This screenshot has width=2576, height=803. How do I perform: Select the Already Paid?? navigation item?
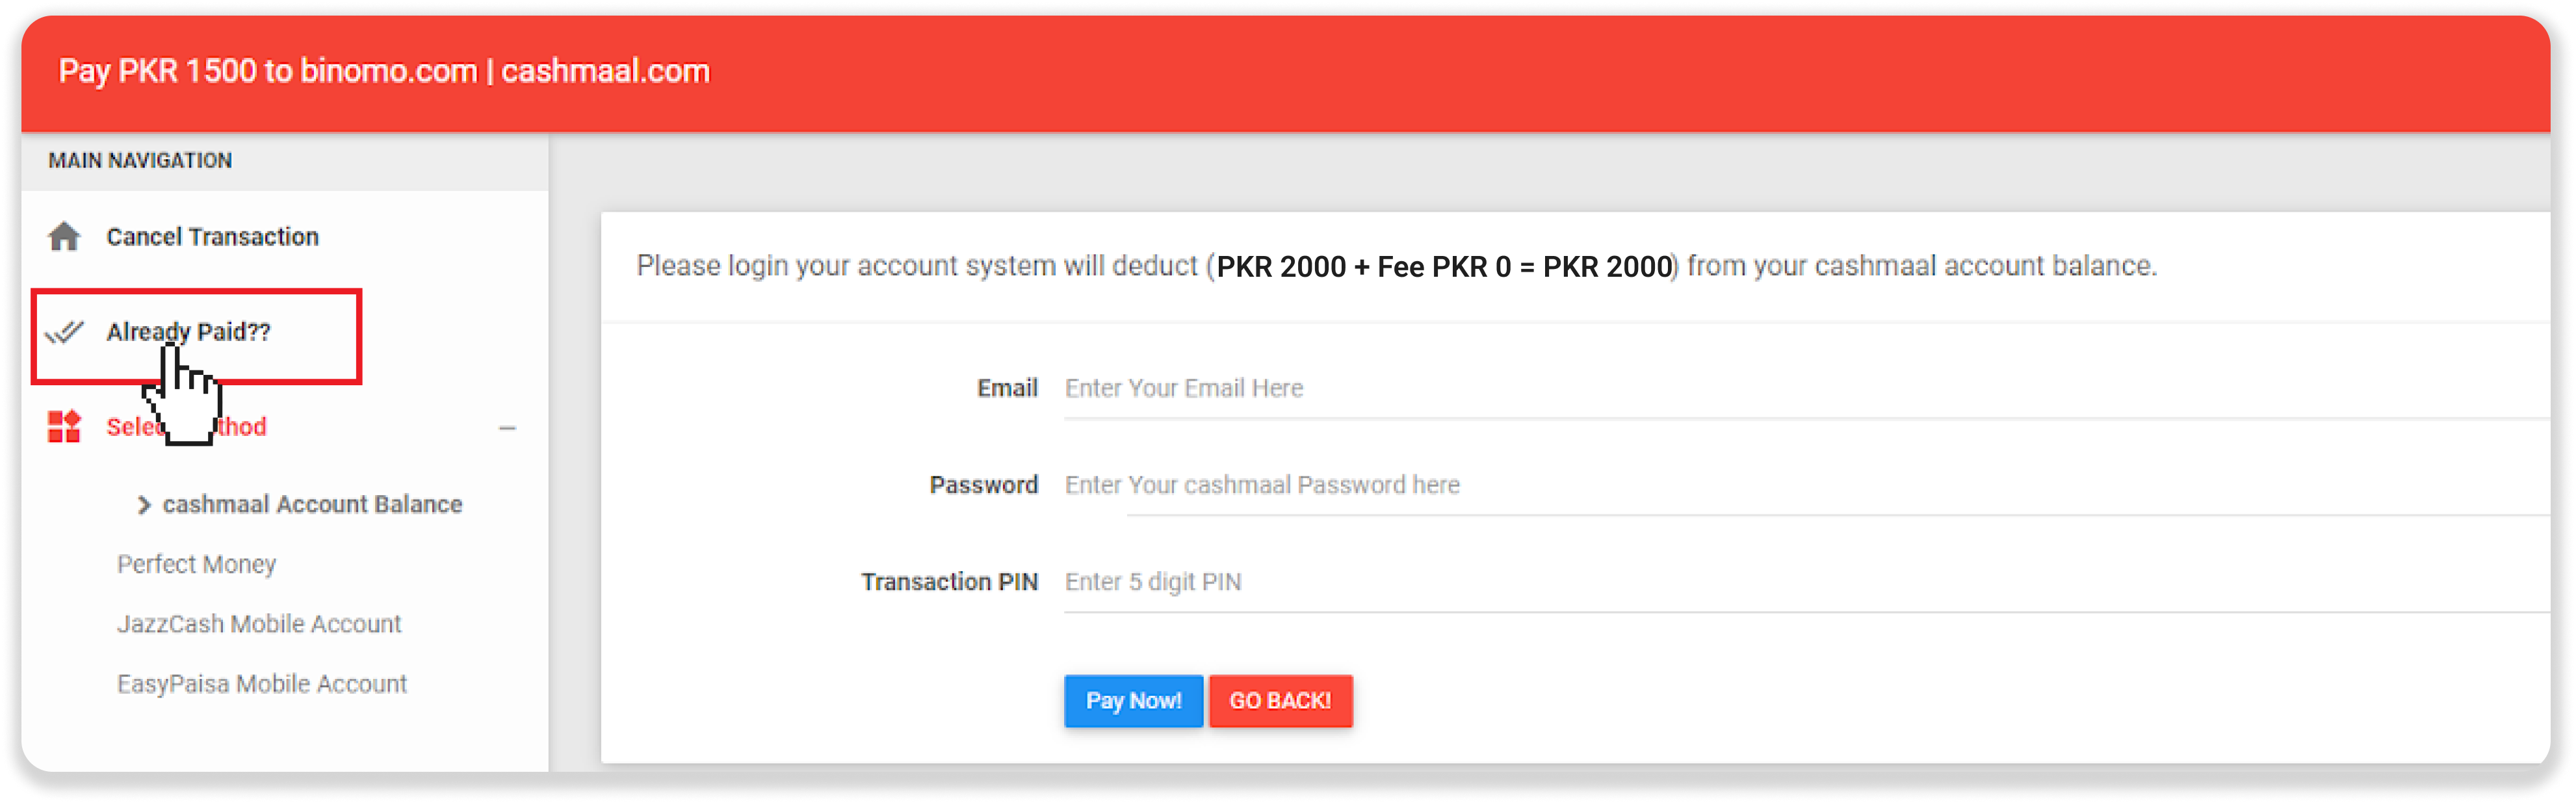[188, 331]
